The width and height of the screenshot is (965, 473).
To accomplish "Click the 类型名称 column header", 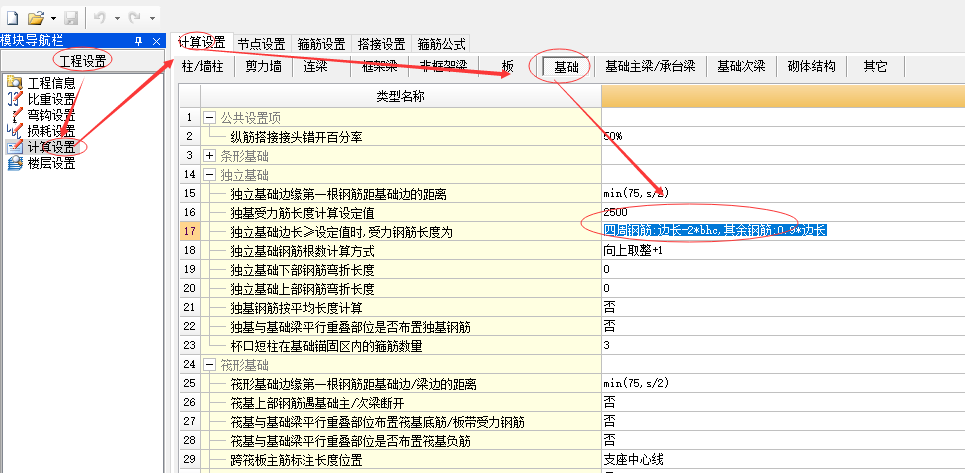I will [401, 97].
